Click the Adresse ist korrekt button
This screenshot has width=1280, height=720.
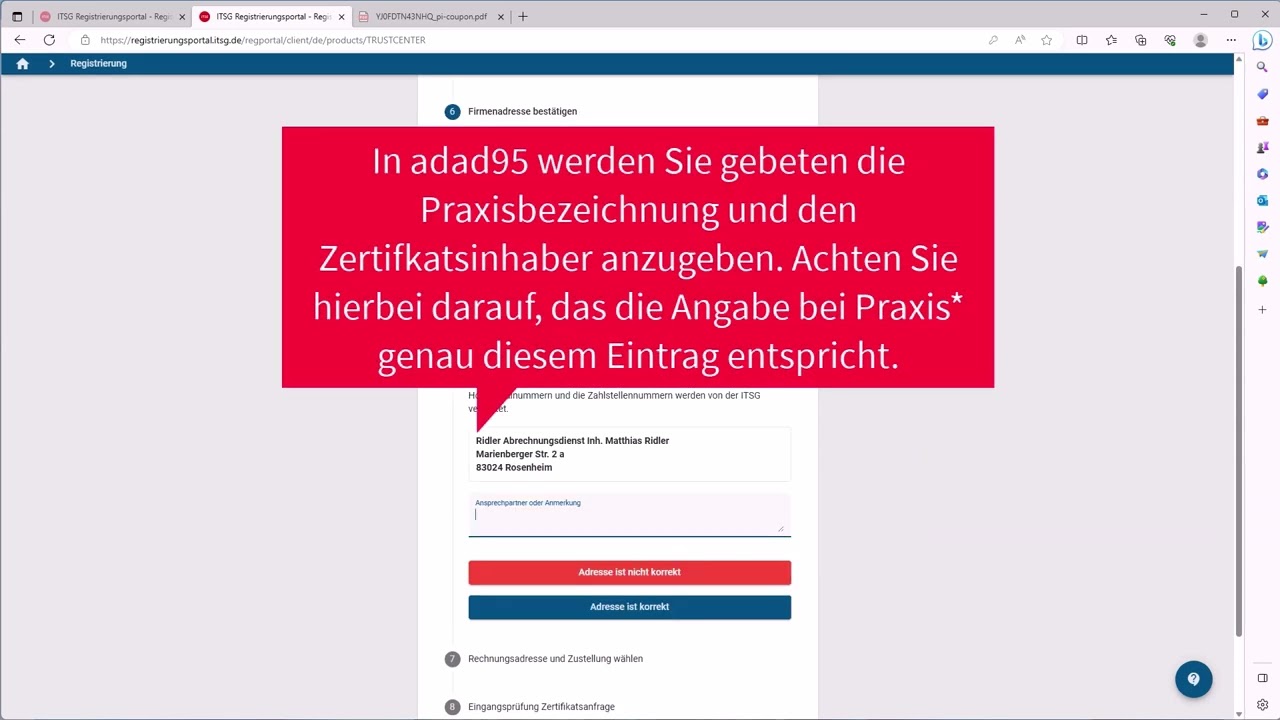pyautogui.click(x=629, y=606)
